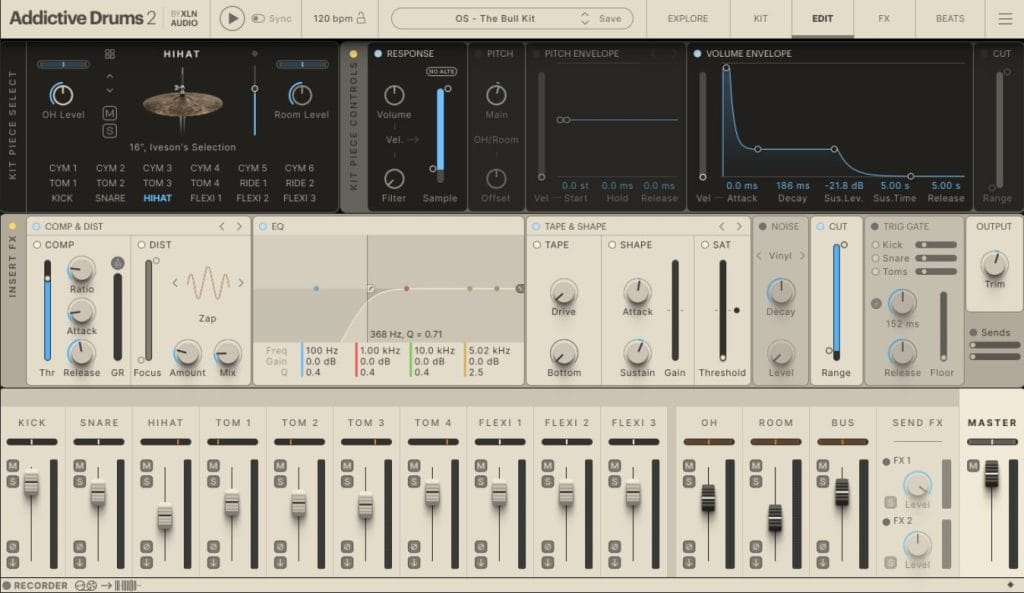
Task: Solo the hihat with the kit piece S button
Action: tap(110, 131)
